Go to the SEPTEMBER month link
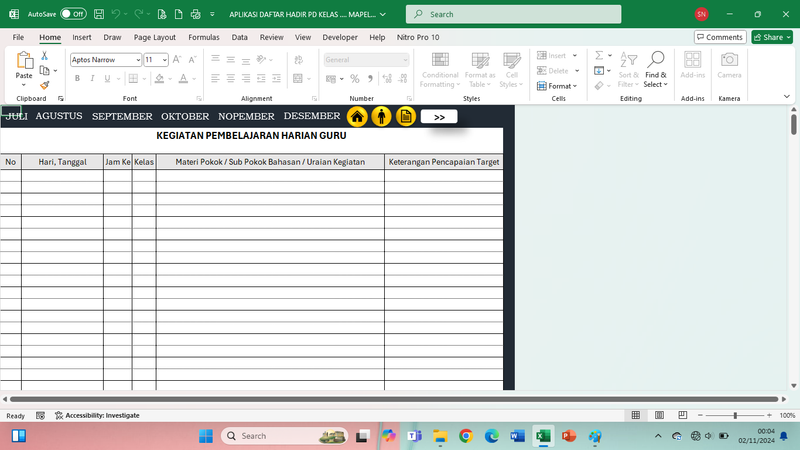This screenshot has height=450, width=800. tap(122, 116)
